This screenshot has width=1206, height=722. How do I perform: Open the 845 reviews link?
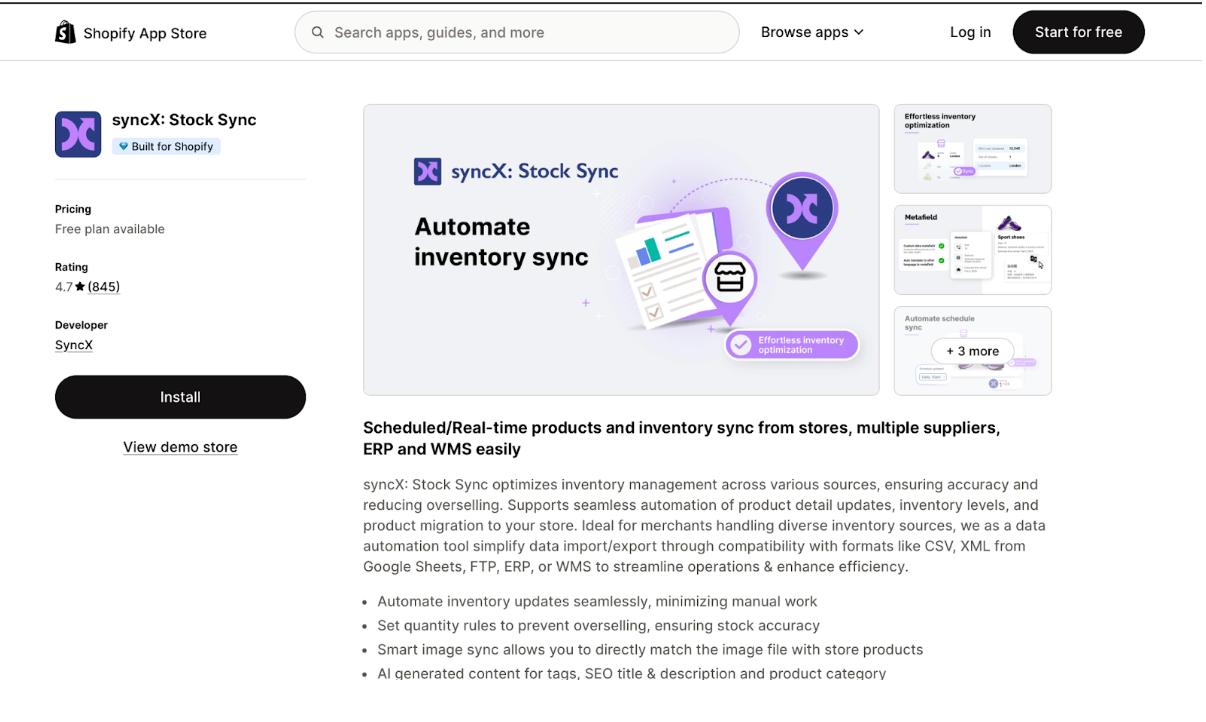[x=104, y=287]
